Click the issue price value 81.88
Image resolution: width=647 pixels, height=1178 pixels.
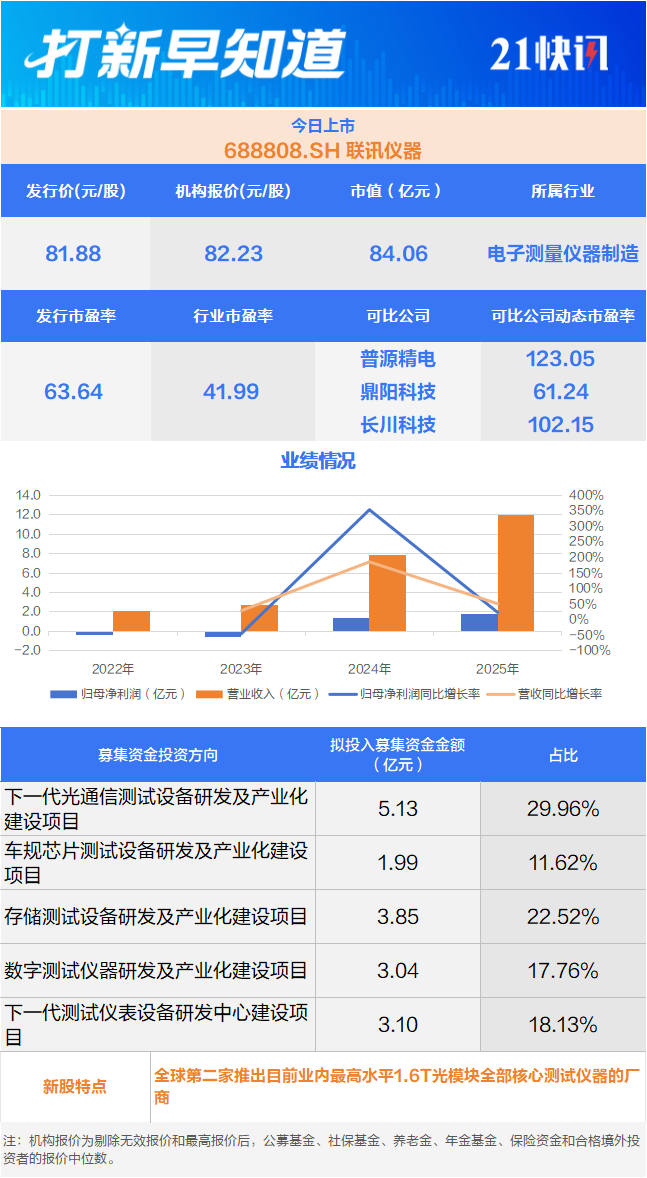(x=73, y=254)
